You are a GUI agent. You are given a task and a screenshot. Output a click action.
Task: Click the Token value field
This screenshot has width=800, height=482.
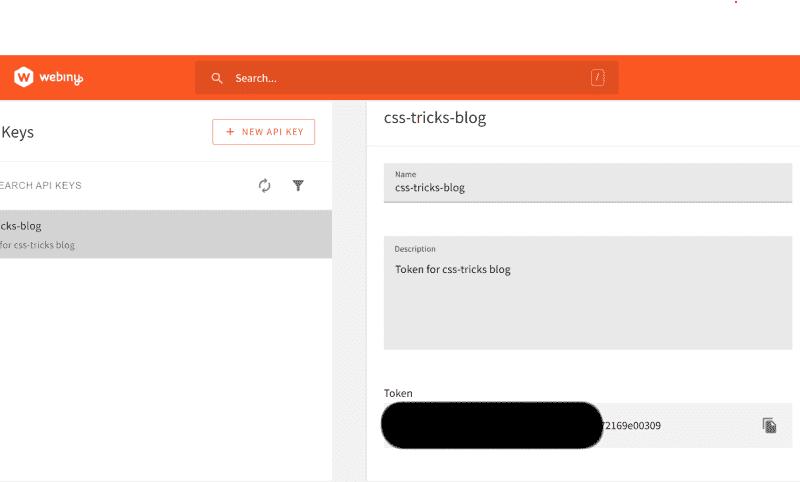[x=588, y=425]
